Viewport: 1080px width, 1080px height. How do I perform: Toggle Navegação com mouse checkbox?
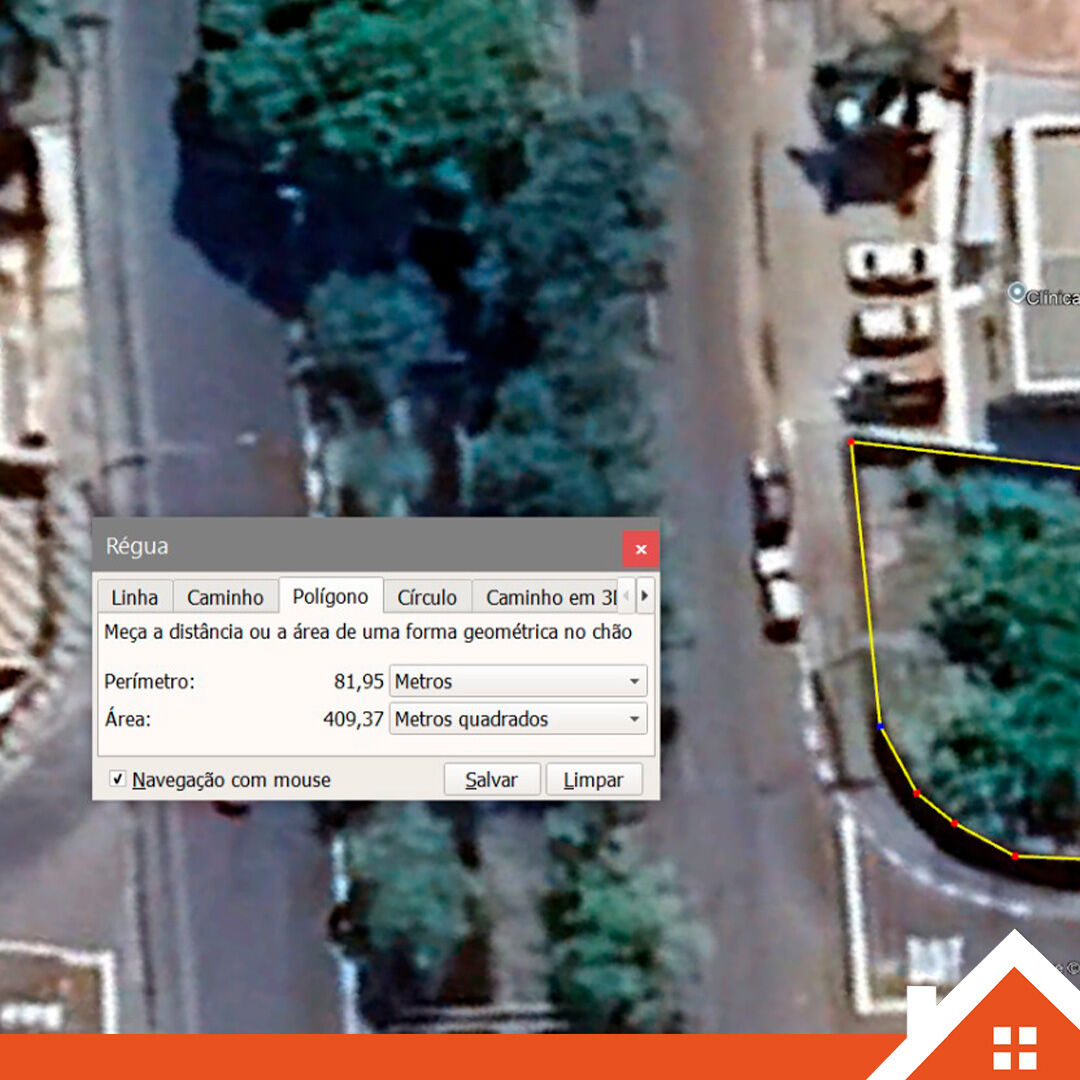[x=118, y=779]
